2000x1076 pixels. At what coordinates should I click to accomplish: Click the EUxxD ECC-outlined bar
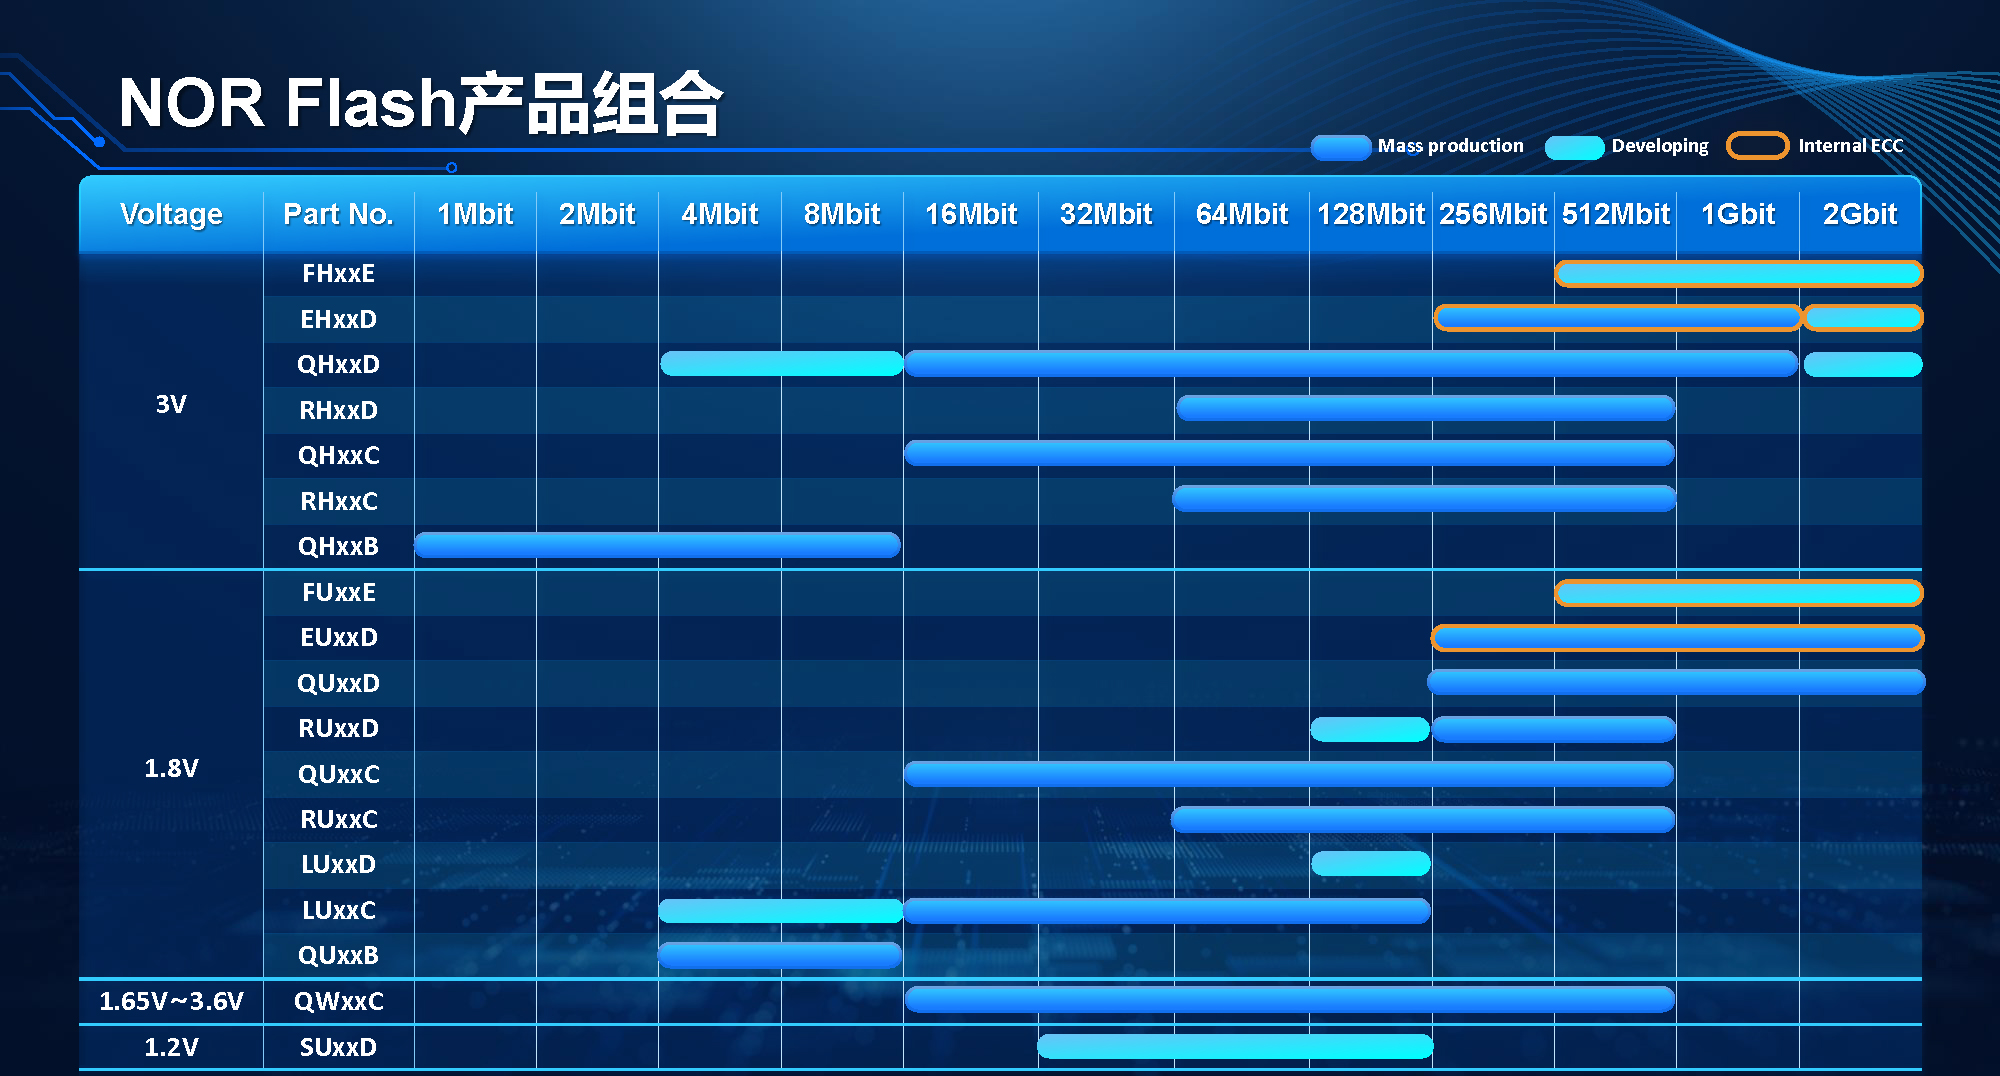[x=1677, y=637]
